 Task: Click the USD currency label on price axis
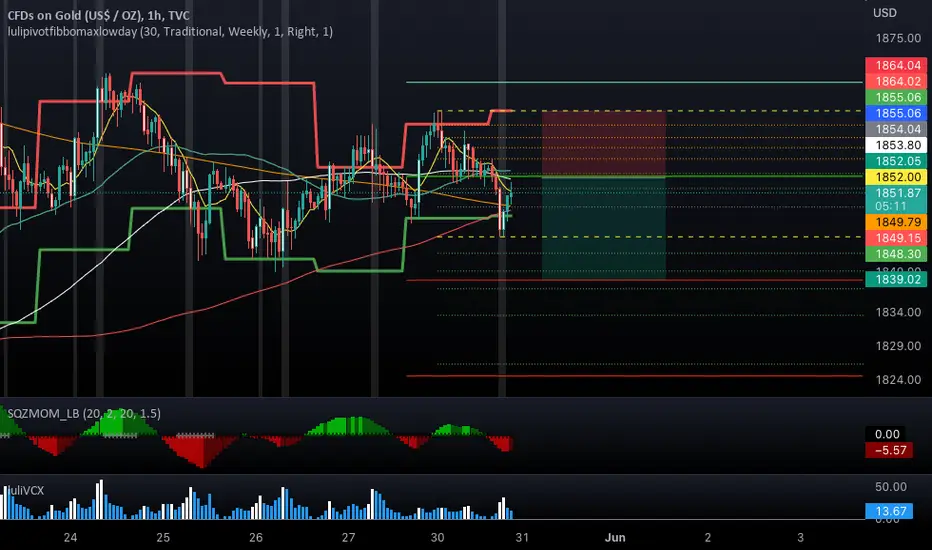(884, 13)
